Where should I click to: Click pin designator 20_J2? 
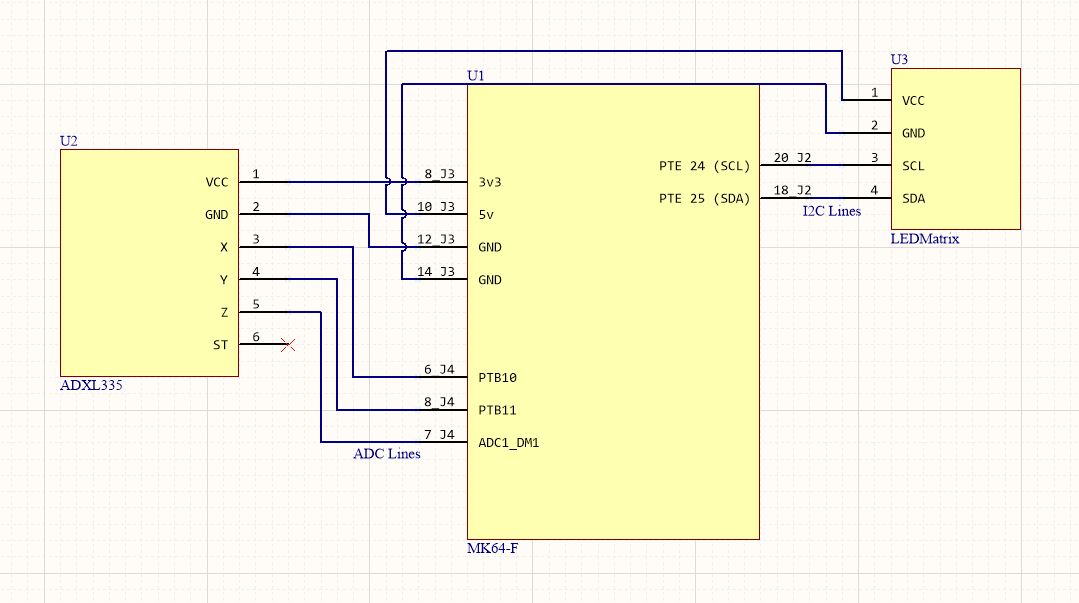coord(793,158)
